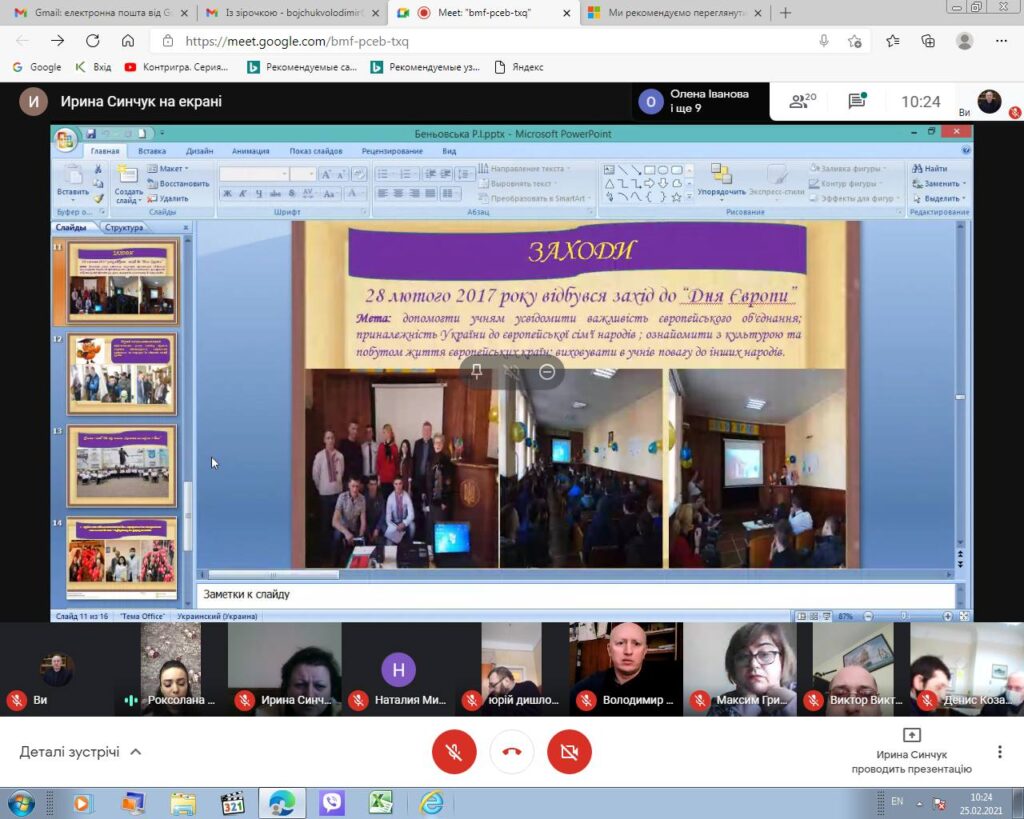Open Meet more options three-dot menu
Image resolution: width=1024 pixels, height=819 pixels.
(999, 752)
